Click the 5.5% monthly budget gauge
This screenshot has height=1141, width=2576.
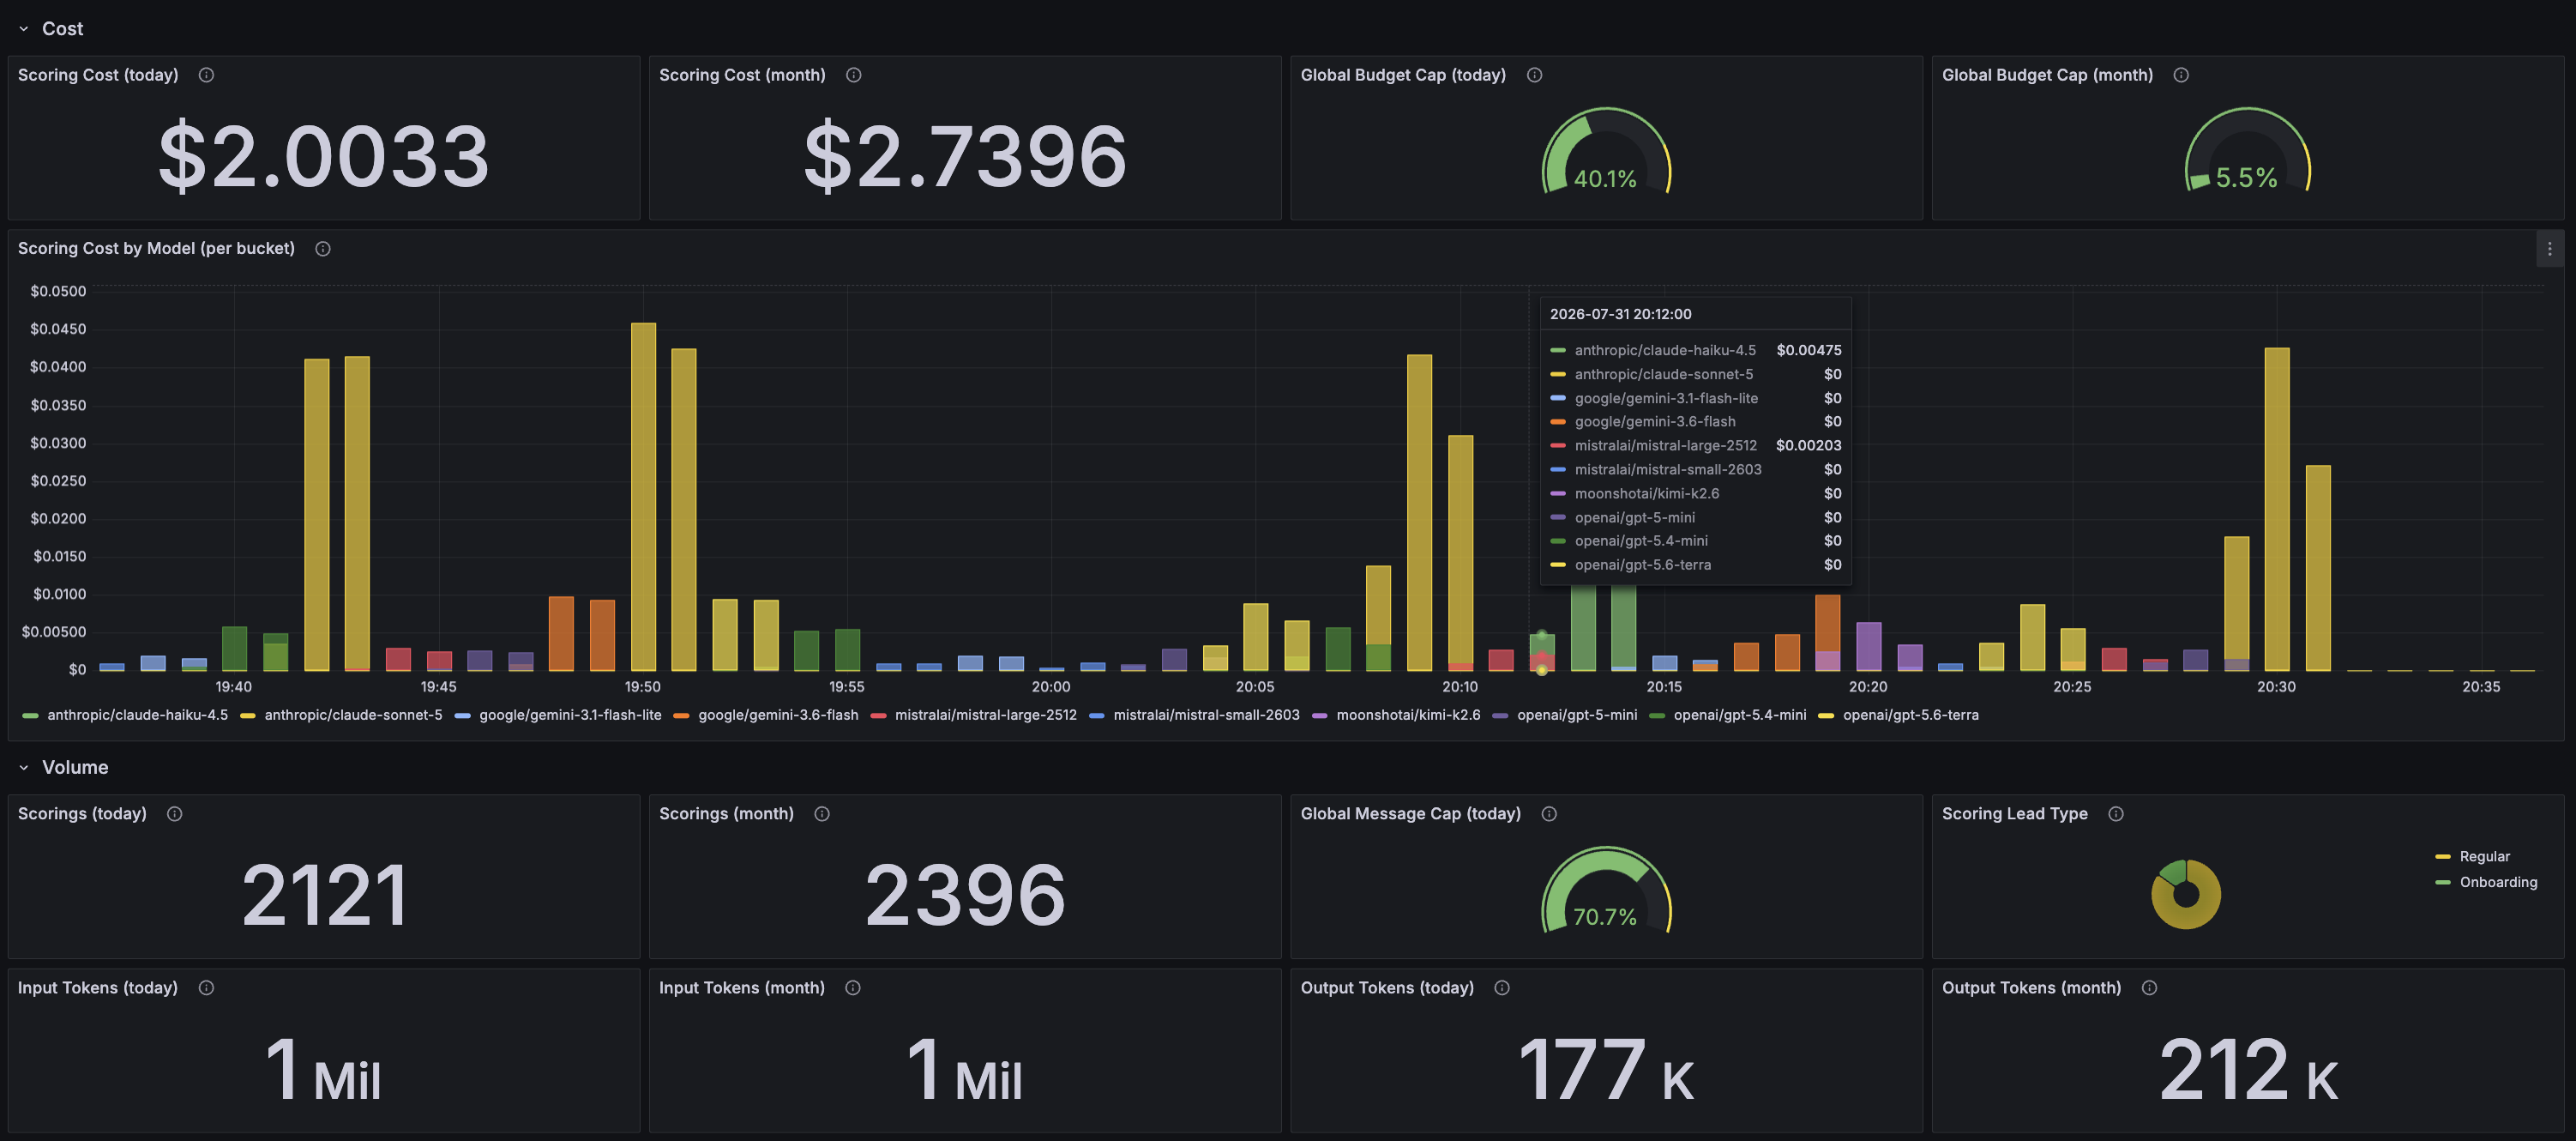click(2247, 151)
